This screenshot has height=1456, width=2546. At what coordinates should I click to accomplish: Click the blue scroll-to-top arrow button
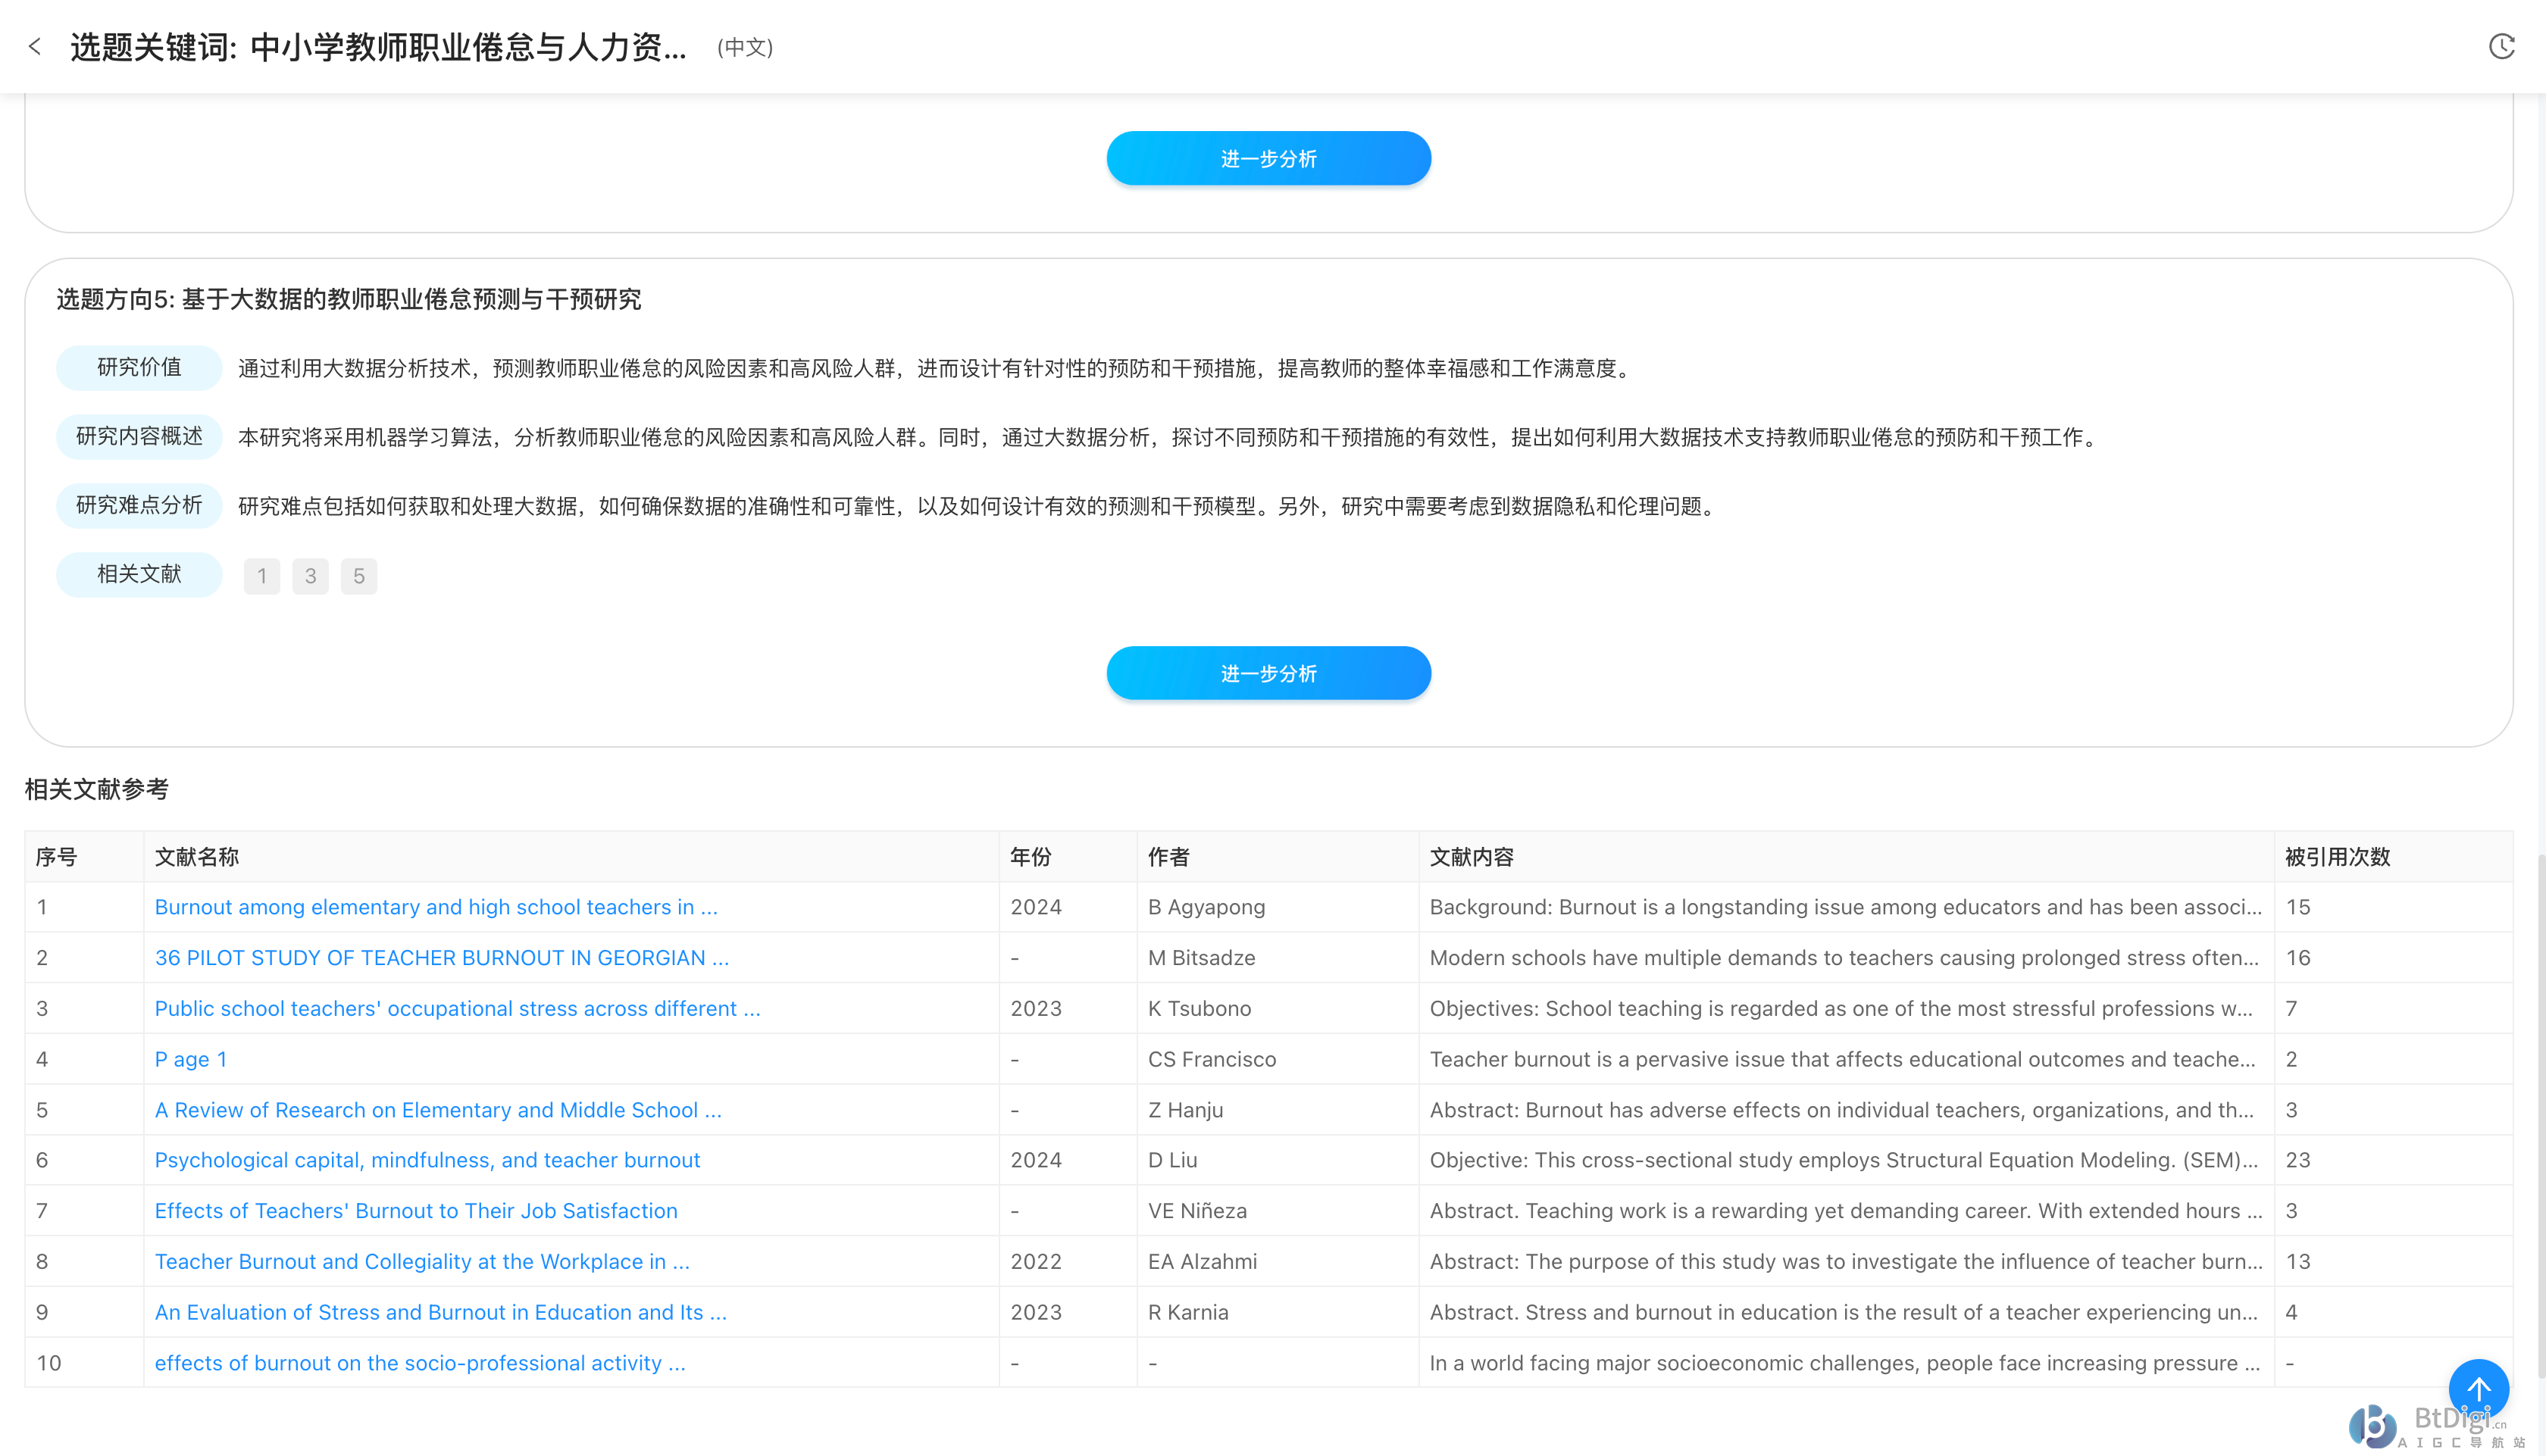[2478, 1388]
